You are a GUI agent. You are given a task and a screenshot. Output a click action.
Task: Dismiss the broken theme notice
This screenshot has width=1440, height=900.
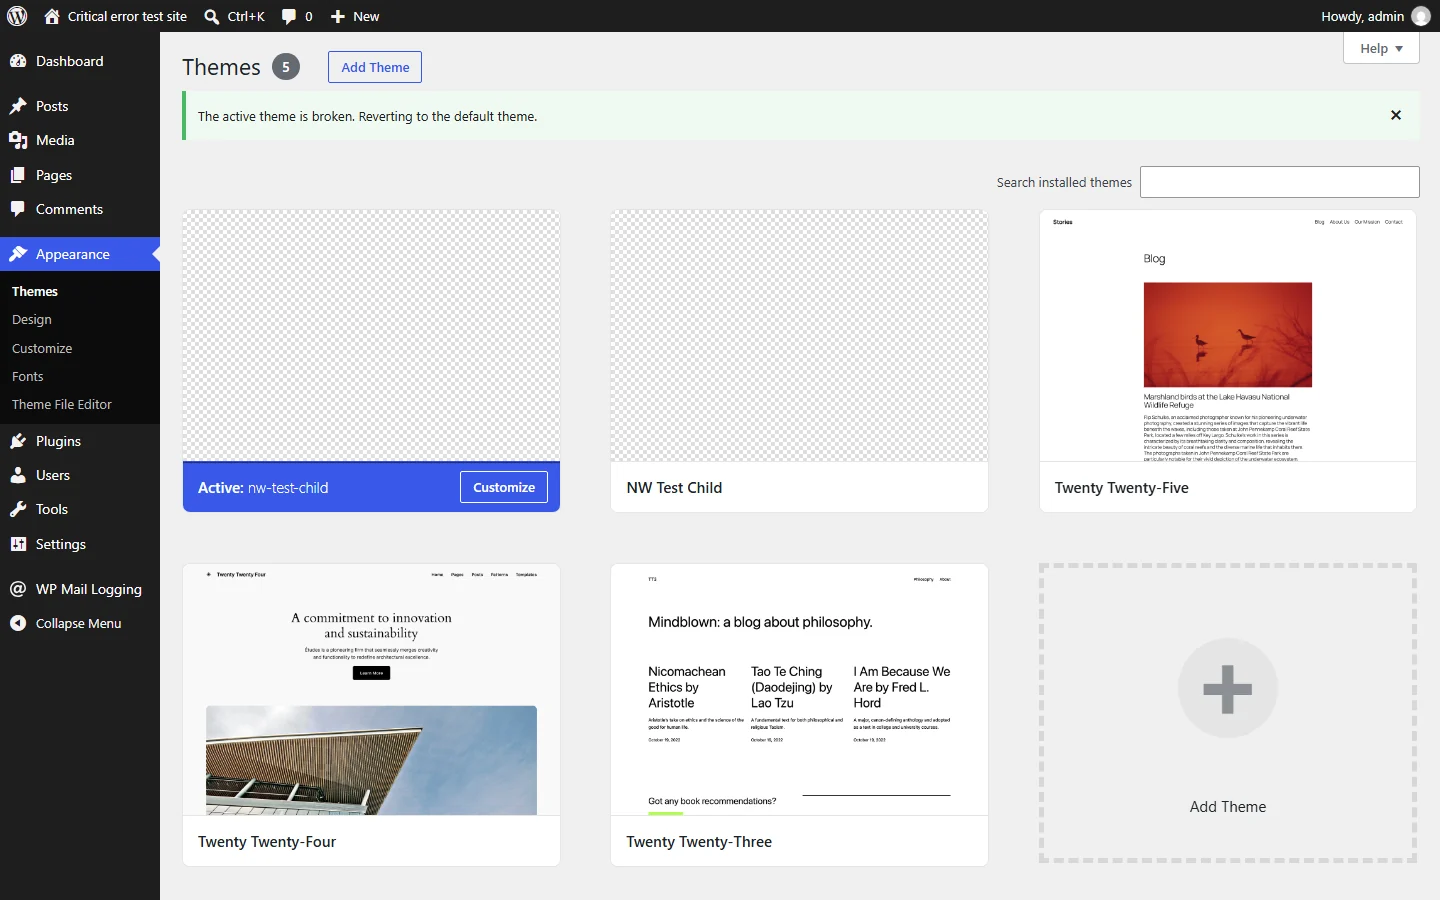pos(1396,115)
